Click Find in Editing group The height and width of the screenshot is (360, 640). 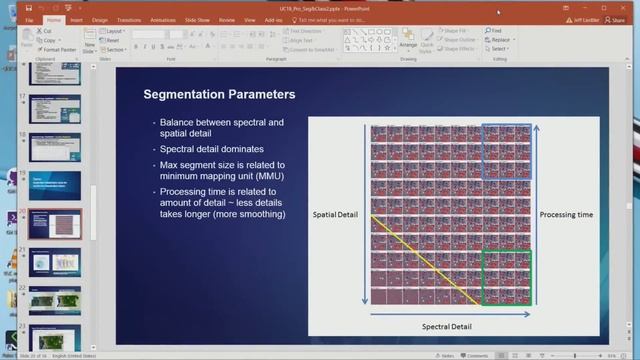[493, 31]
